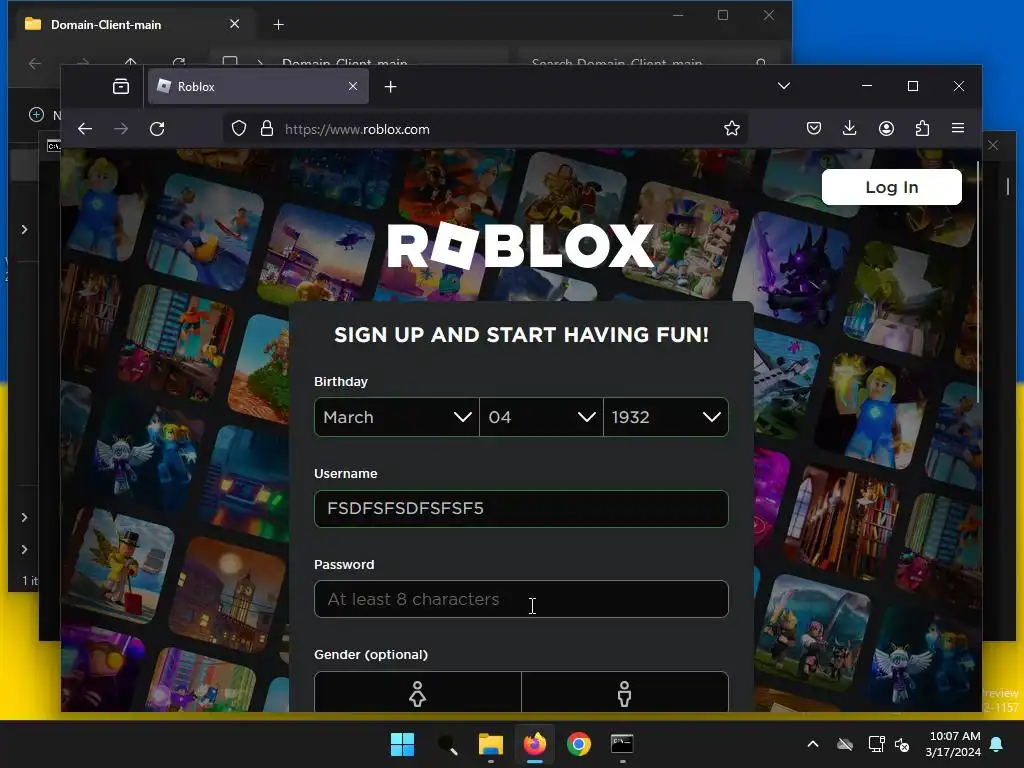Open Firefox downloads panel
Viewport: 1024px width, 768px height.
coord(850,129)
